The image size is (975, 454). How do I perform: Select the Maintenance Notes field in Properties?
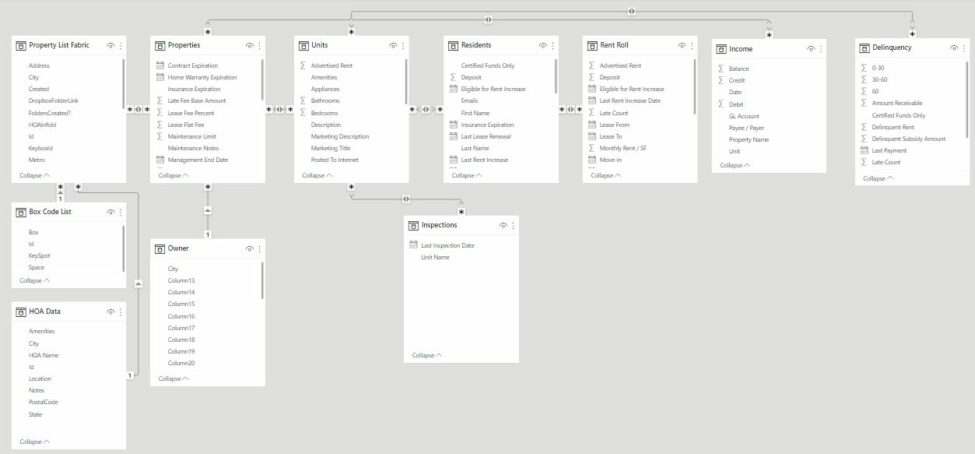(x=193, y=148)
